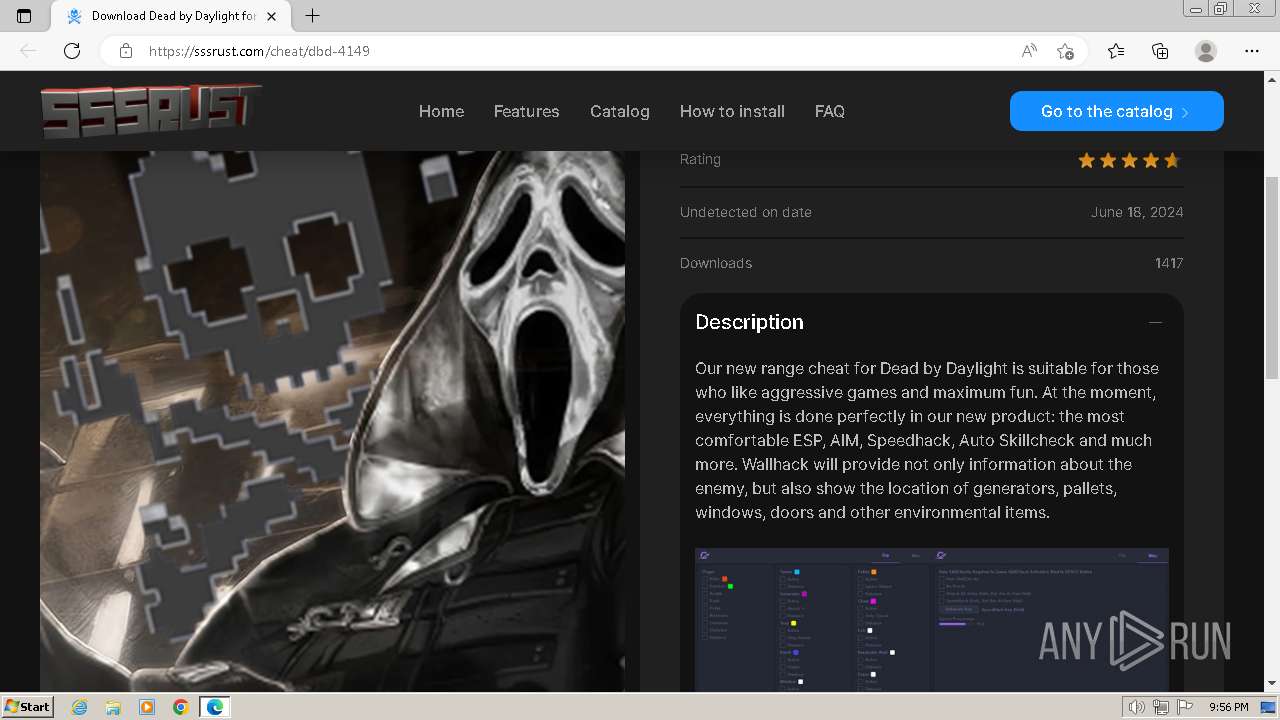This screenshot has width=1280, height=720.
Task: View site information lock icon
Action: pyautogui.click(x=126, y=51)
